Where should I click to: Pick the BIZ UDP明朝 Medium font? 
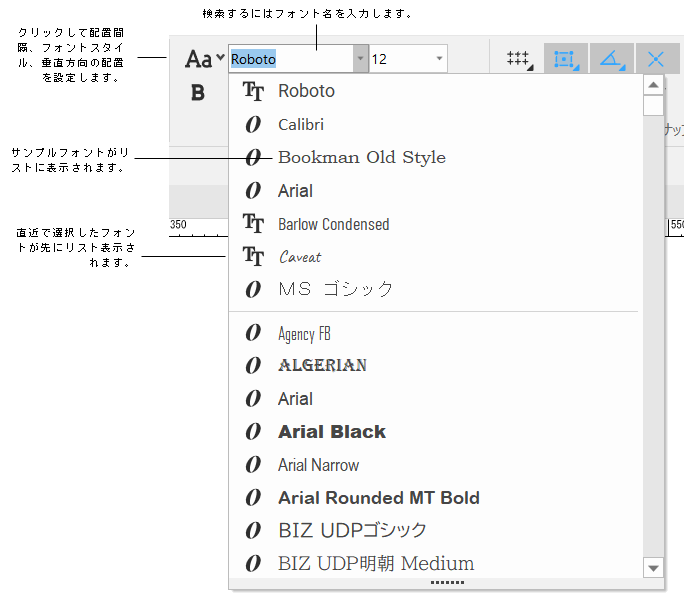click(x=375, y=564)
